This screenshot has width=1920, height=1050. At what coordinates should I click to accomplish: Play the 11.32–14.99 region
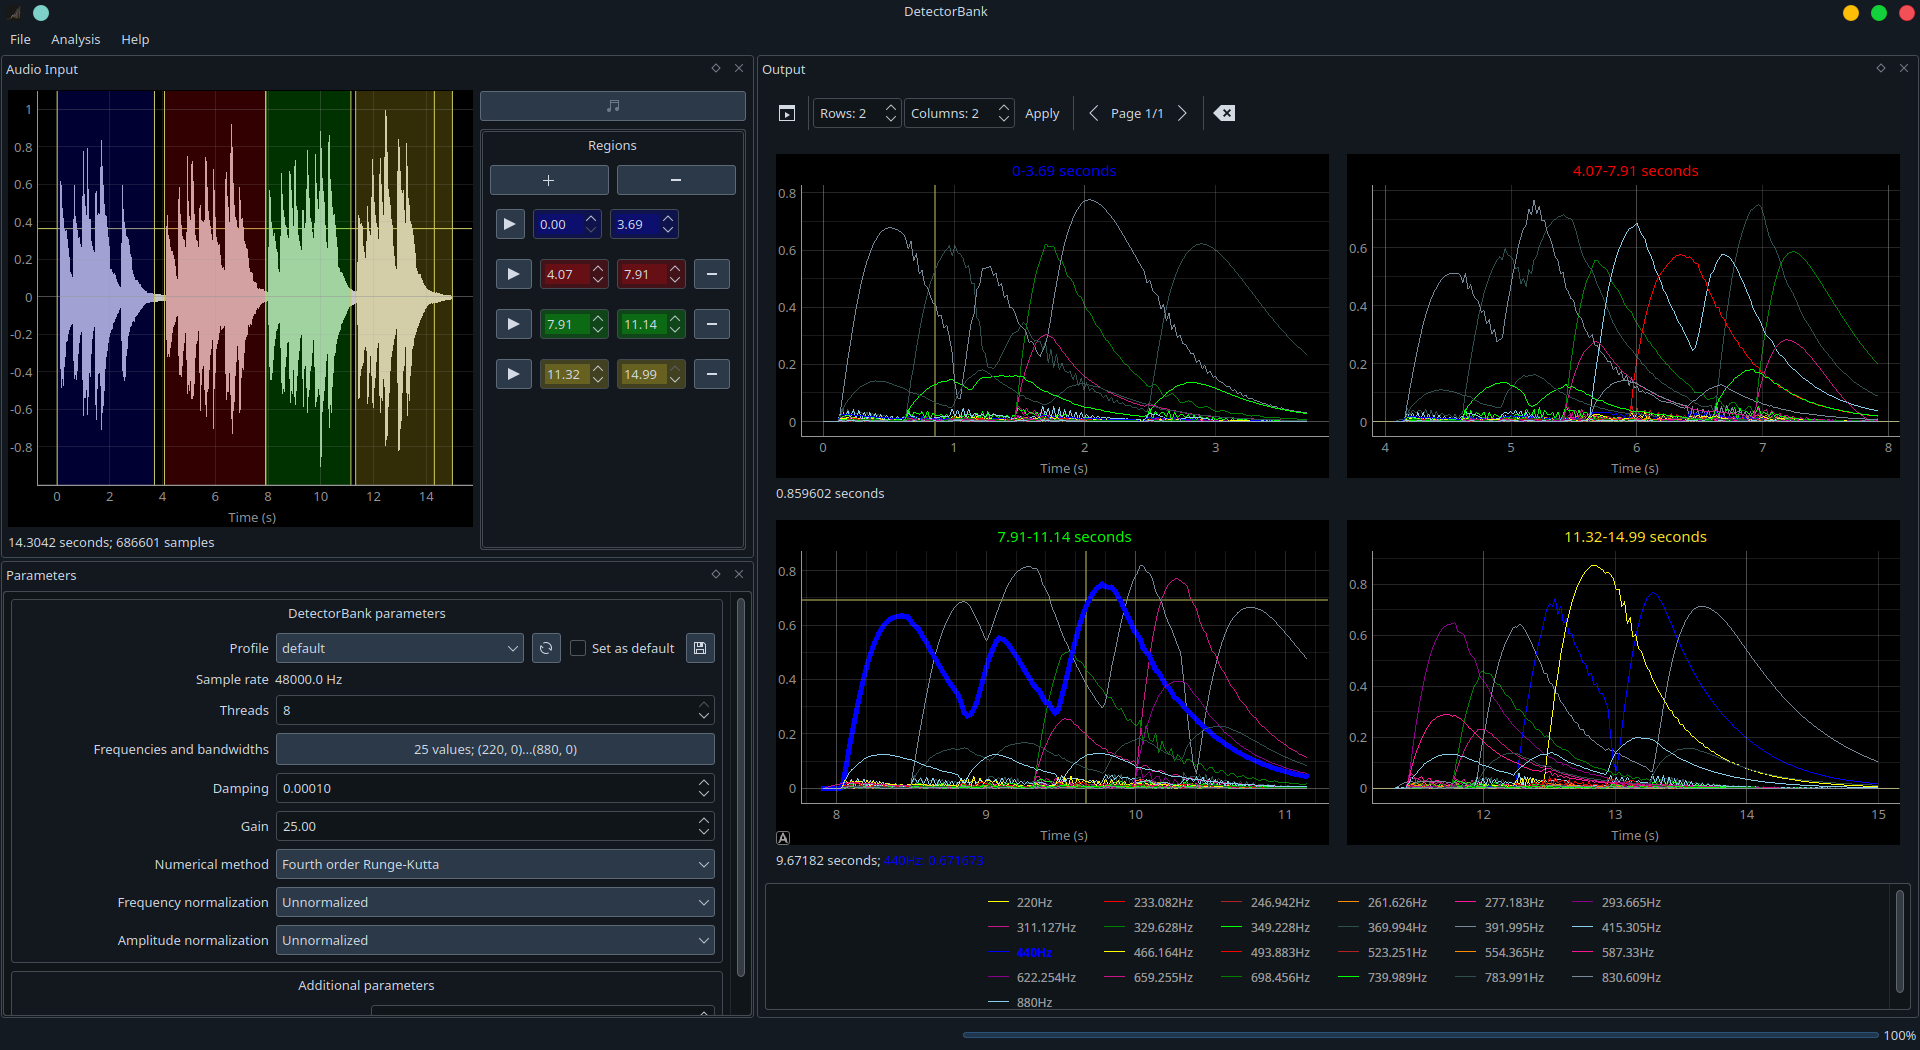click(x=513, y=374)
